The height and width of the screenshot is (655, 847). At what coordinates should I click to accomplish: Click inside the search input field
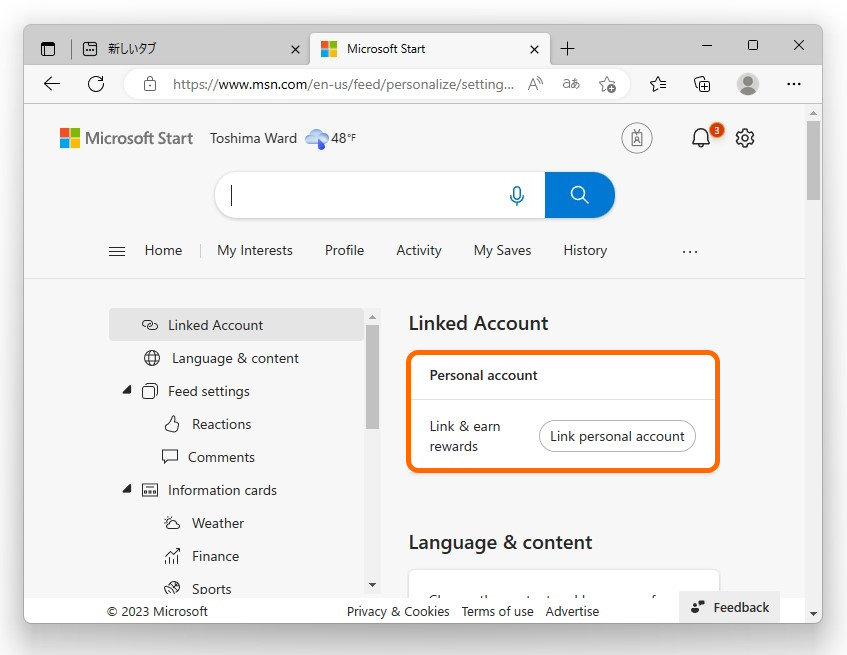pyautogui.click(x=370, y=195)
